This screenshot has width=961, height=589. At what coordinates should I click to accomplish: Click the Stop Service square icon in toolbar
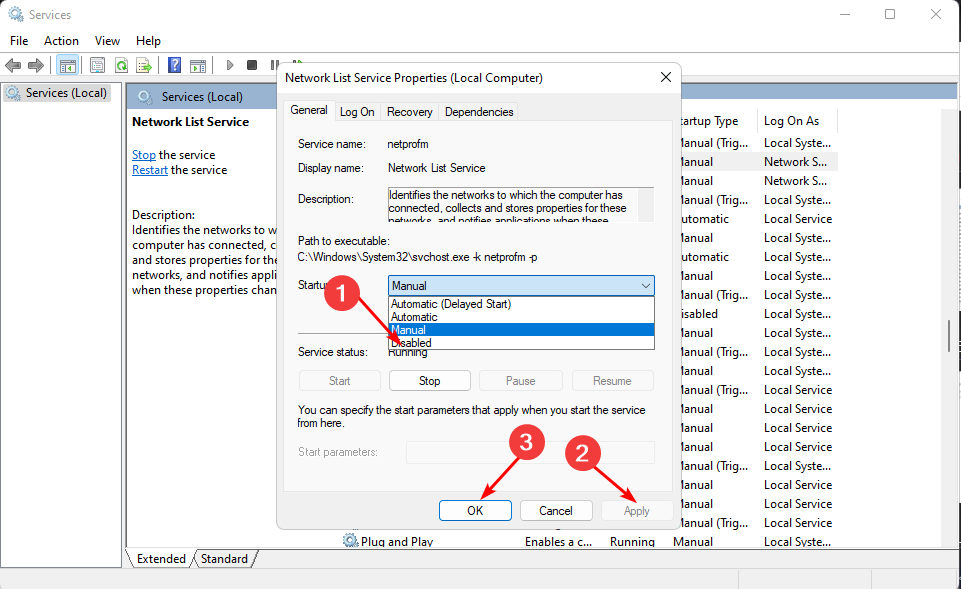(x=252, y=65)
